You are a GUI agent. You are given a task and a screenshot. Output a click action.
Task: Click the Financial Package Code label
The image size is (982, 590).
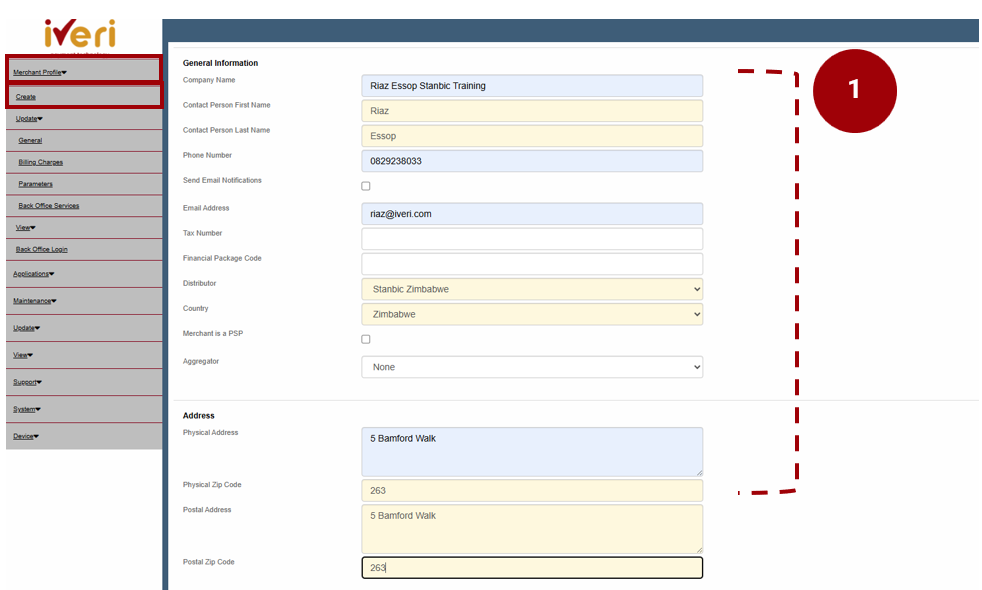(222, 258)
